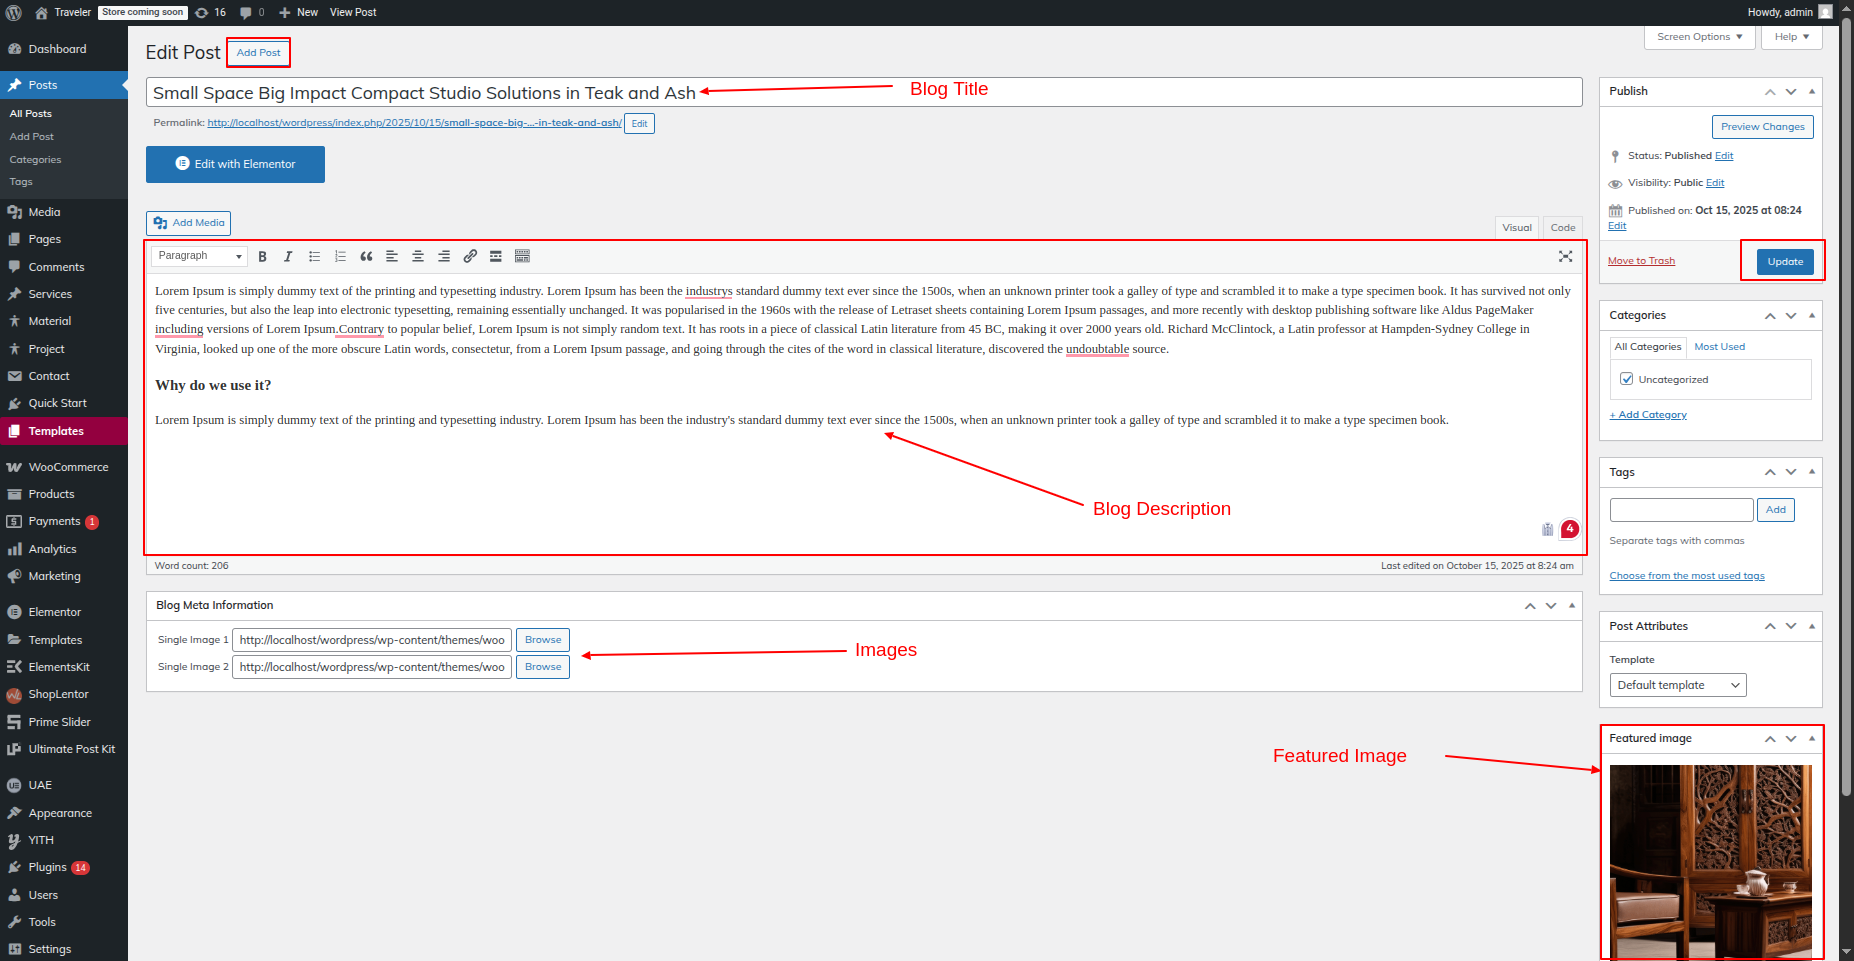
Task: Click the align center icon
Action: (418, 257)
